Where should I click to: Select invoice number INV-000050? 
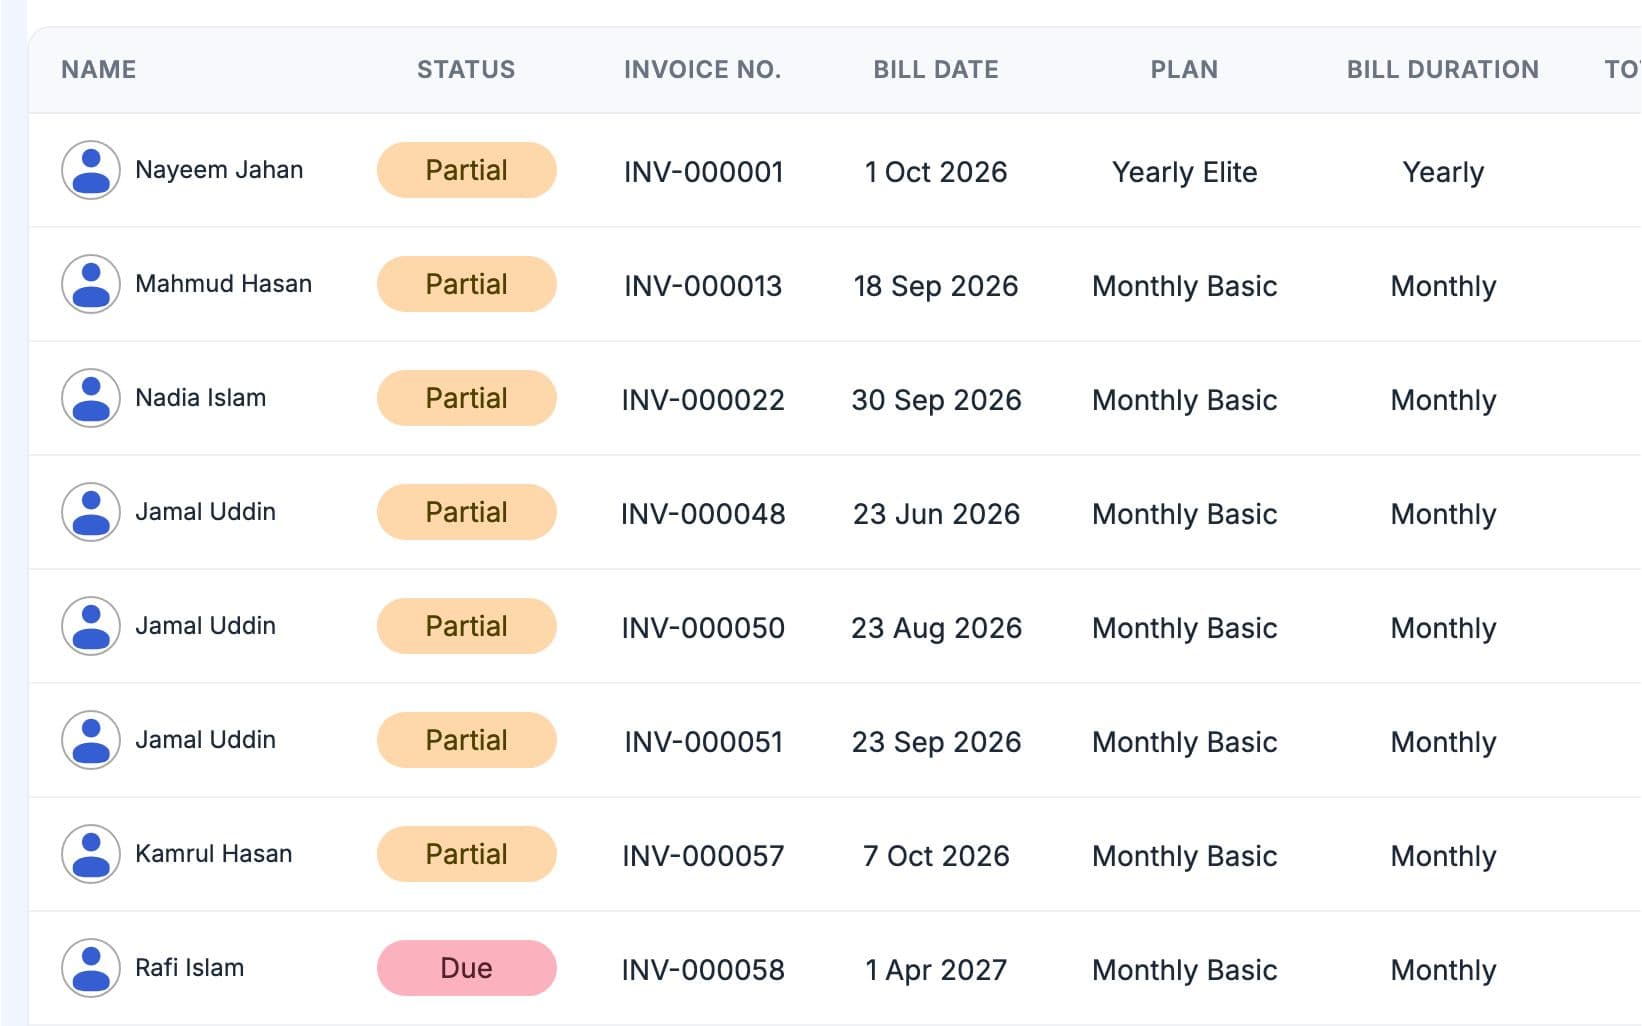[x=703, y=628]
